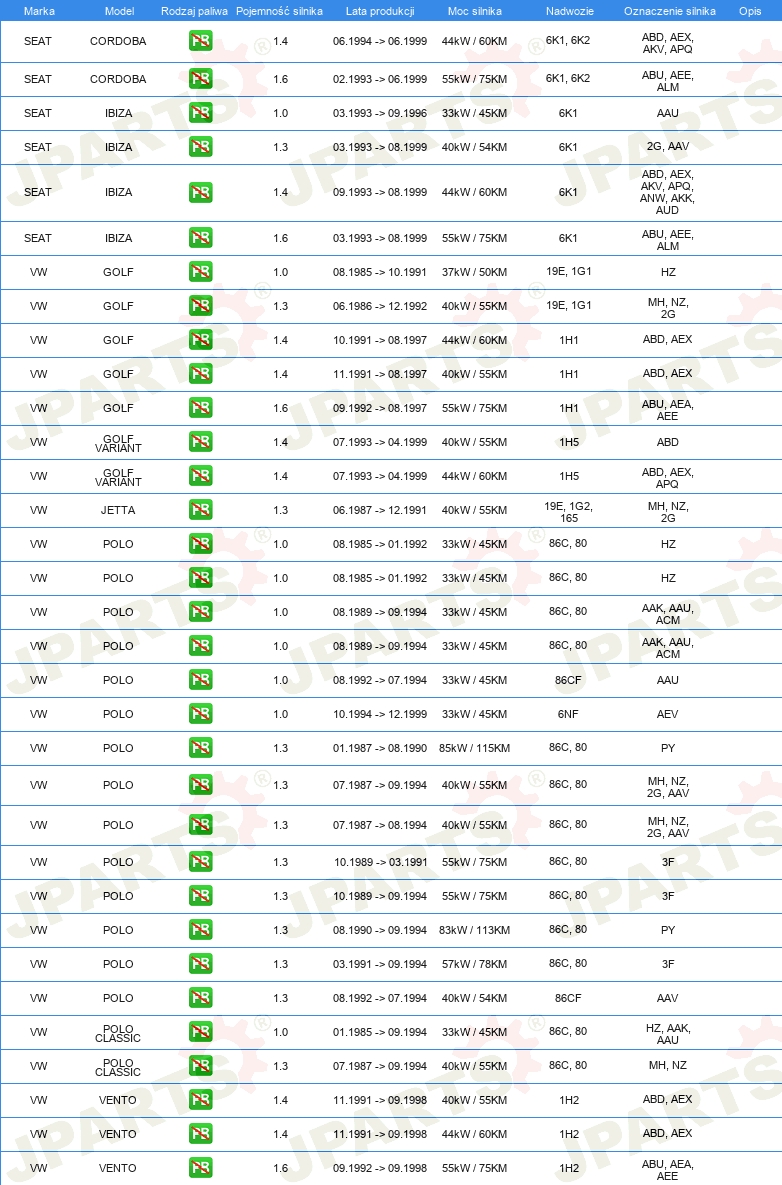Click date range 06.1986 -> 12.1992
Screen dimensions: 782x1185
[380, 305]
